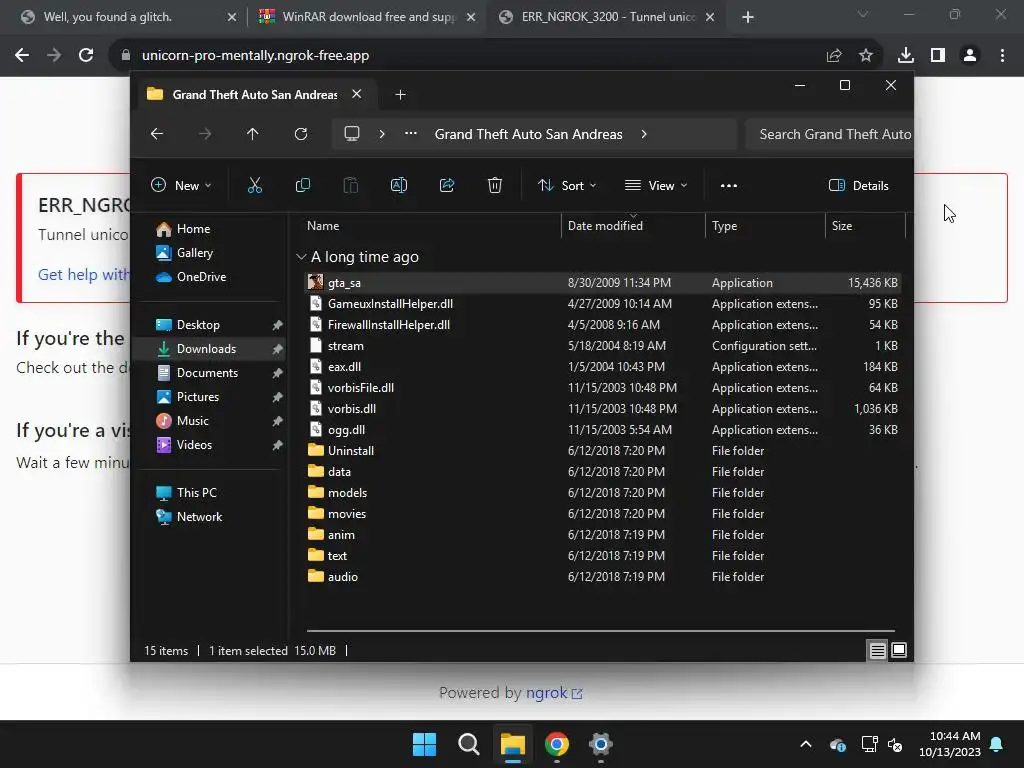Open Downloads in navigation pane
Viewport: 1024px width, 768px height.
point(208,349)
